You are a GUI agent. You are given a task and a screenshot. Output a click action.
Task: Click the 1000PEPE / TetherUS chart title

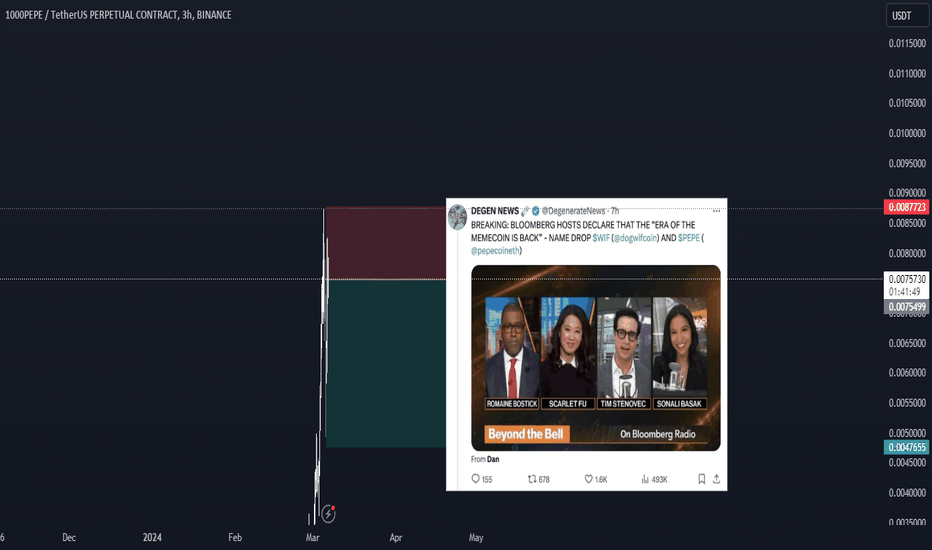[118, 15]
